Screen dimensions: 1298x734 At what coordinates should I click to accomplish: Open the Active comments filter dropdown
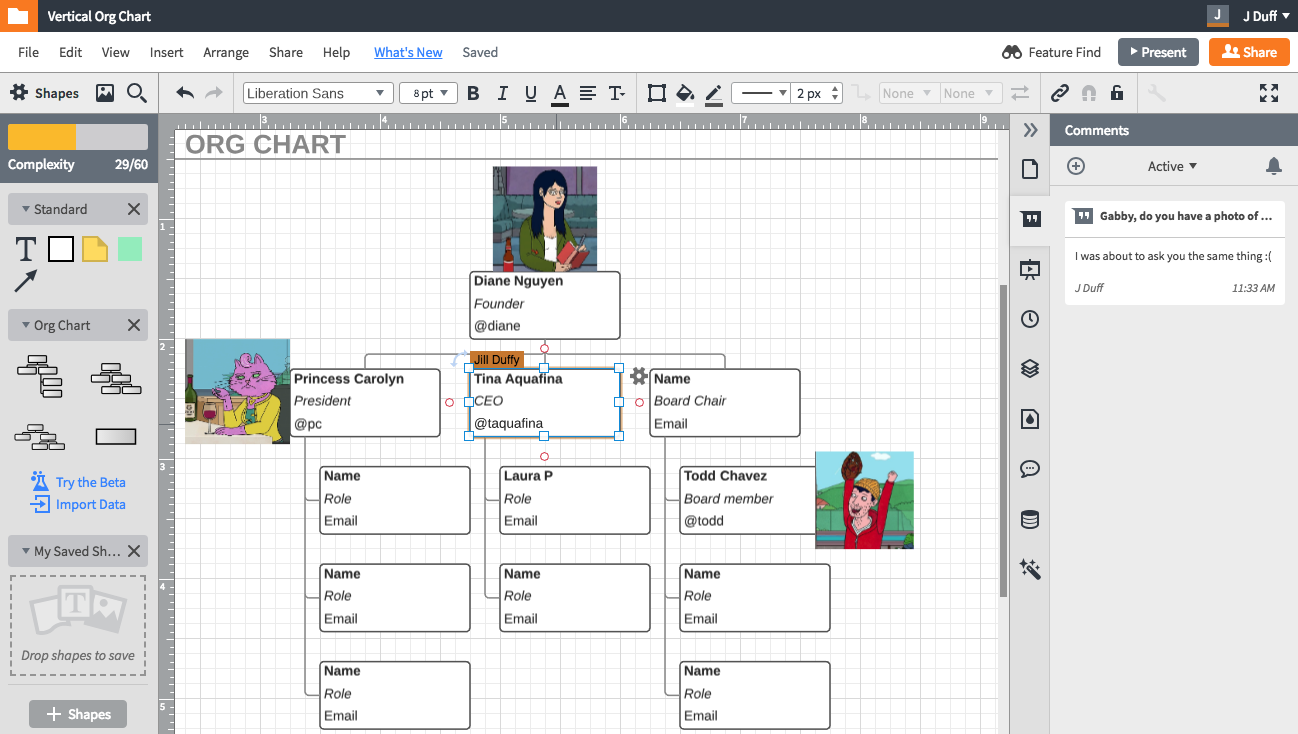1172,166
